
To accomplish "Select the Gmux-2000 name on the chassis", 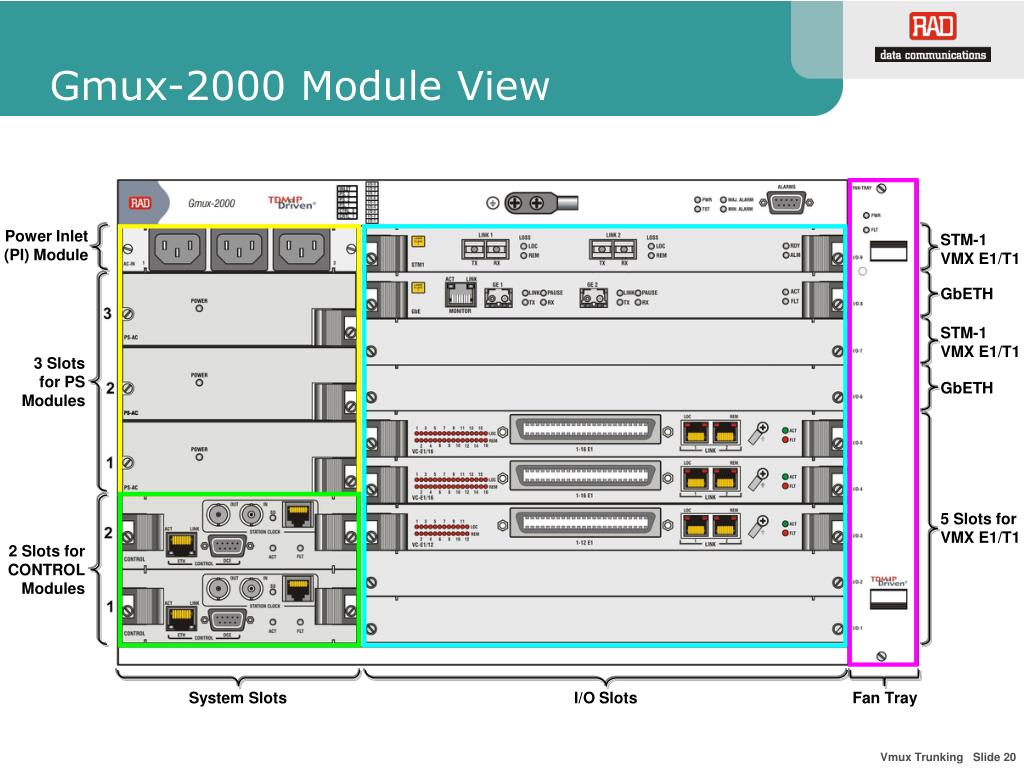I will pyautogui.click(x=212, y=203).
